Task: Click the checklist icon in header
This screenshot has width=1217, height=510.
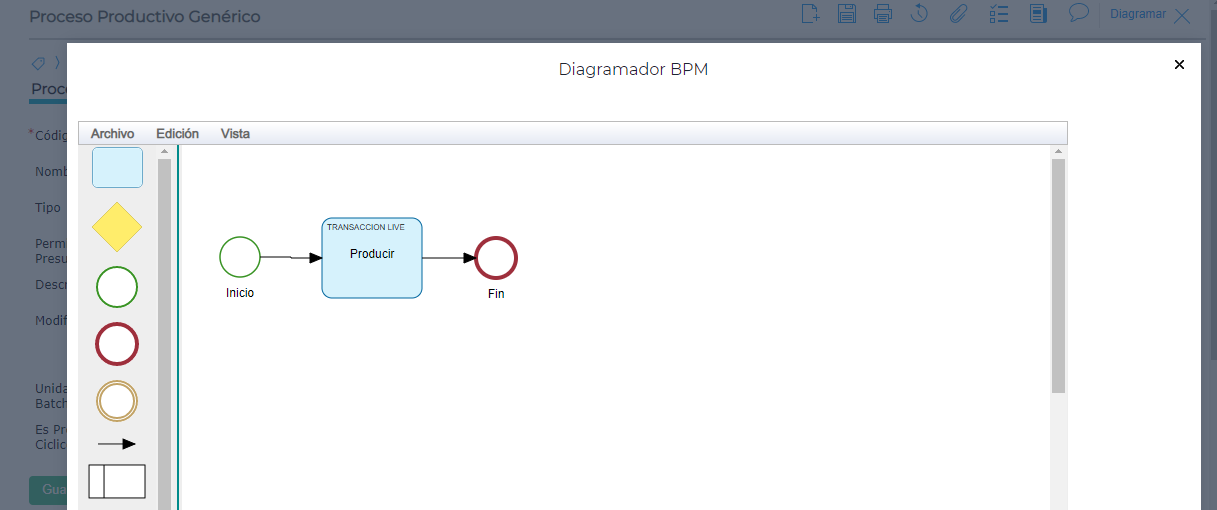Action: point(998,14)
